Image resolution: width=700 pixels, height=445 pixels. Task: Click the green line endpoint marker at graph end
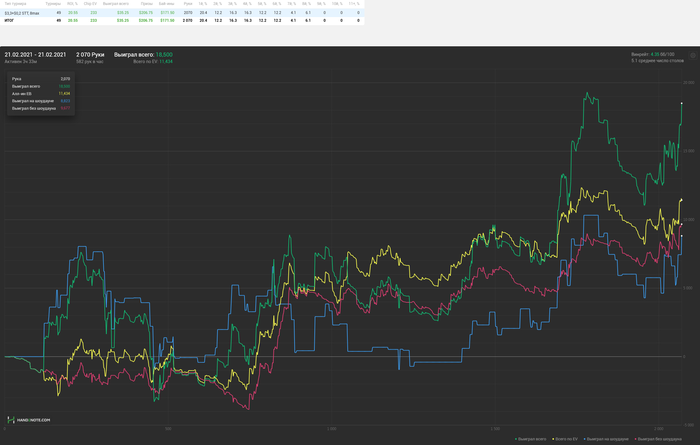682,104
